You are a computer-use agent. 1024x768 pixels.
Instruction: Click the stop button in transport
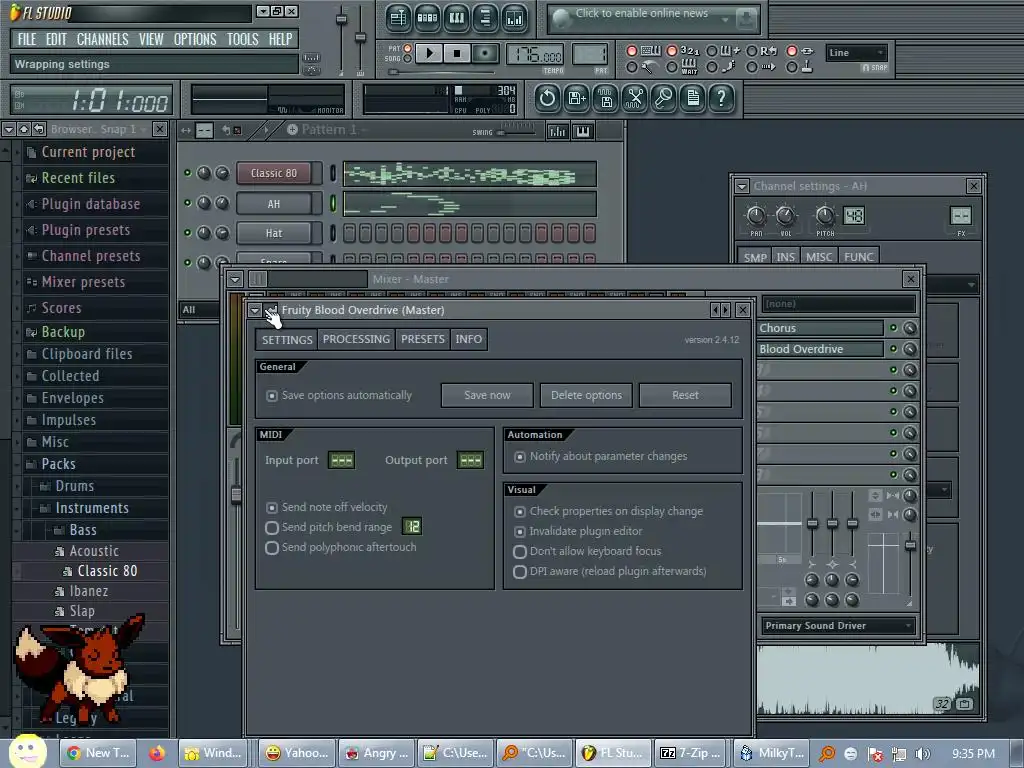click(x=457, y=53)
